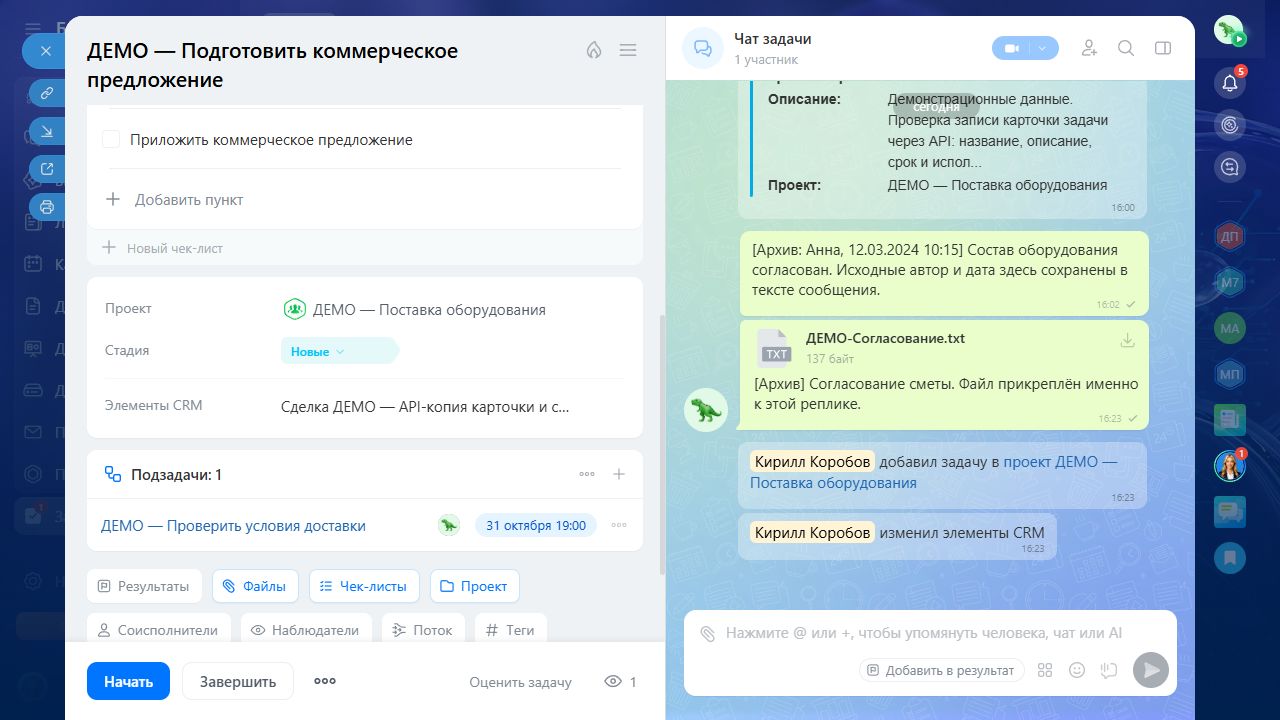Click the flame priority icon in task header
Screen dimensions: 1280x720
(x=594, y=50)
